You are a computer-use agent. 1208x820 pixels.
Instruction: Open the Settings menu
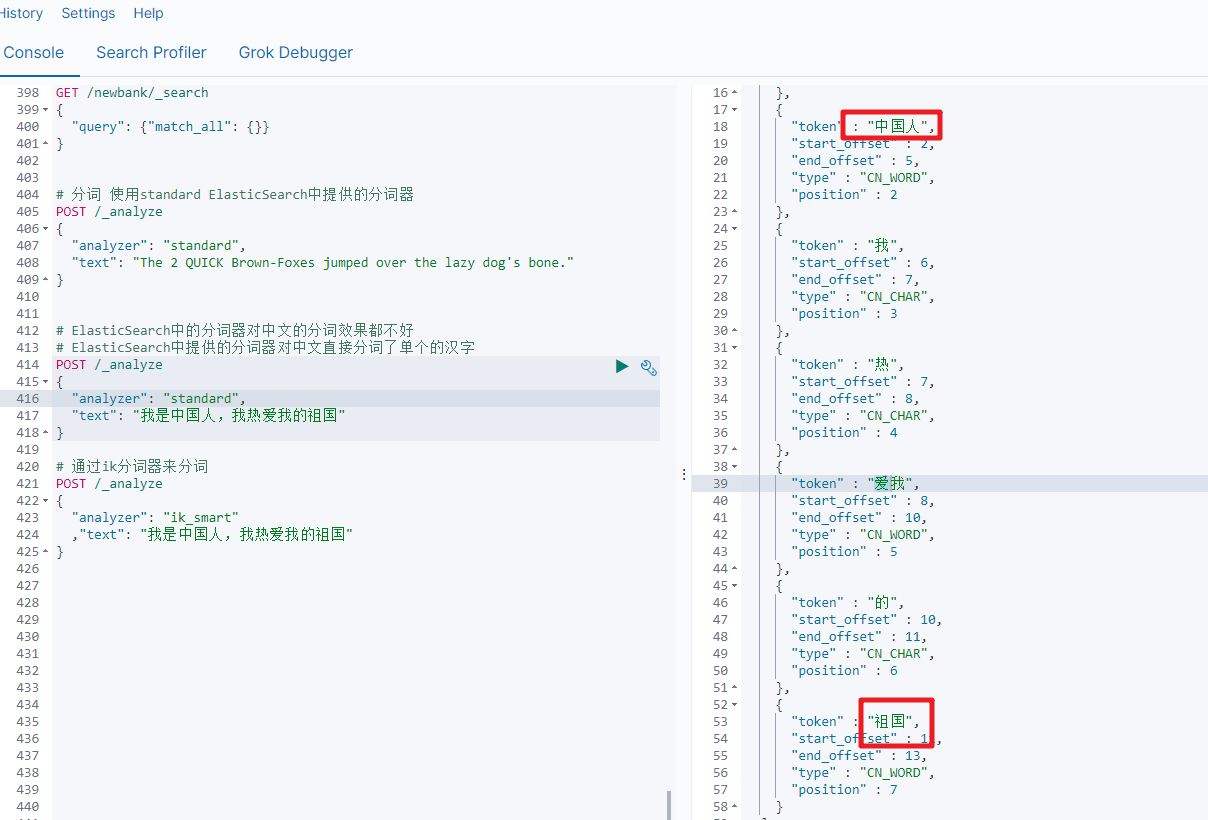point(88,13)
